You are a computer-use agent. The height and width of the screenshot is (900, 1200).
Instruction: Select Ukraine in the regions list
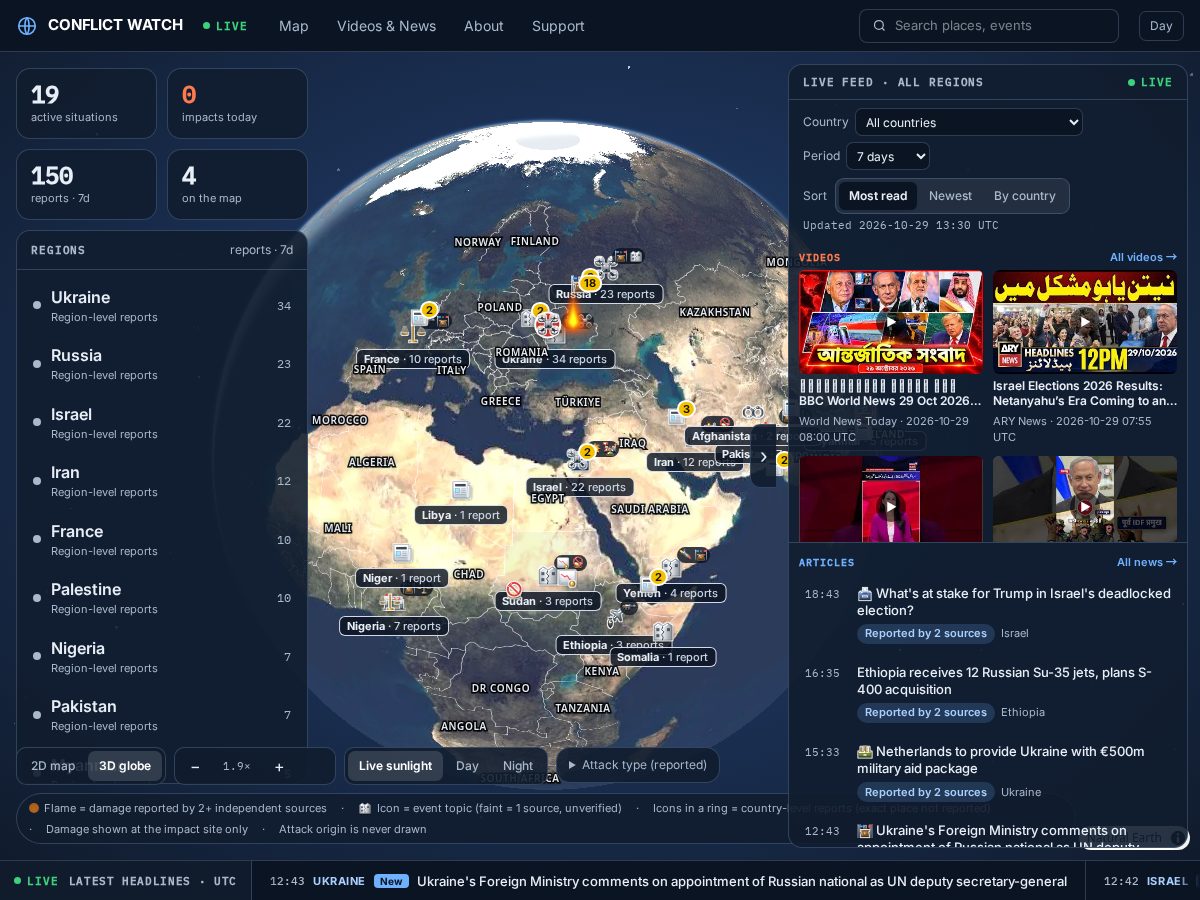pos(161,307)
